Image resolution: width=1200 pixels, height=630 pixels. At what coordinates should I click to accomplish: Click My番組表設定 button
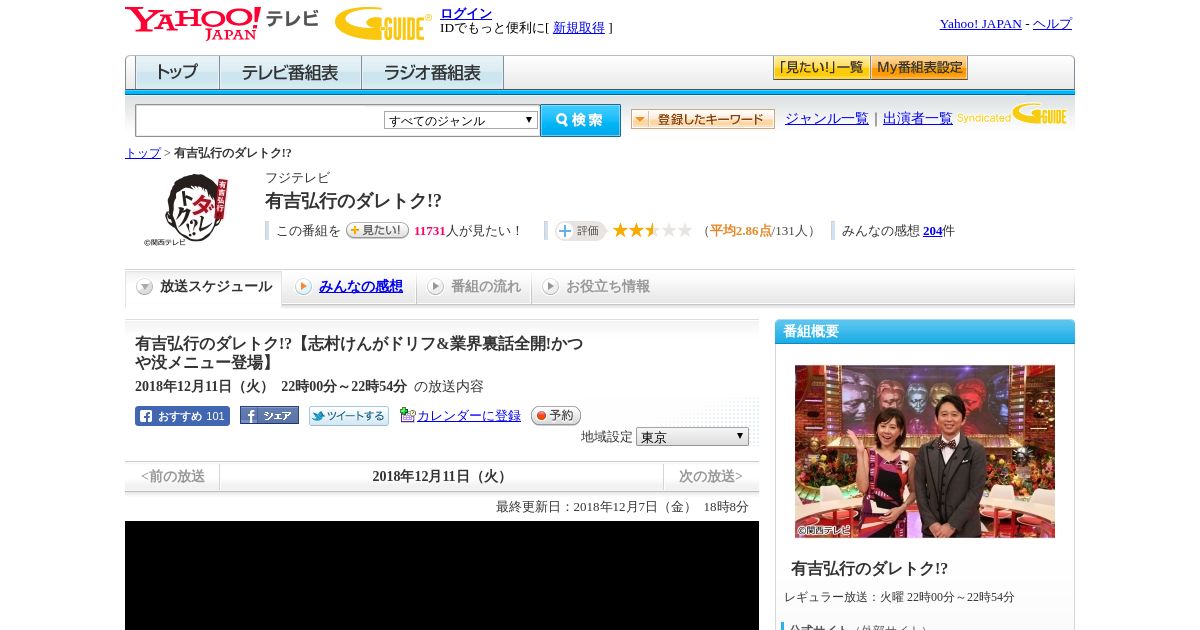[919, 68]
